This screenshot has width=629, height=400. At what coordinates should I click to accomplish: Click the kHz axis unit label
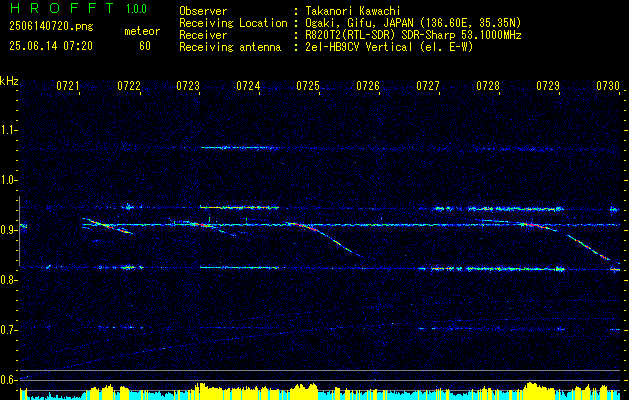[x=9, y=81]
